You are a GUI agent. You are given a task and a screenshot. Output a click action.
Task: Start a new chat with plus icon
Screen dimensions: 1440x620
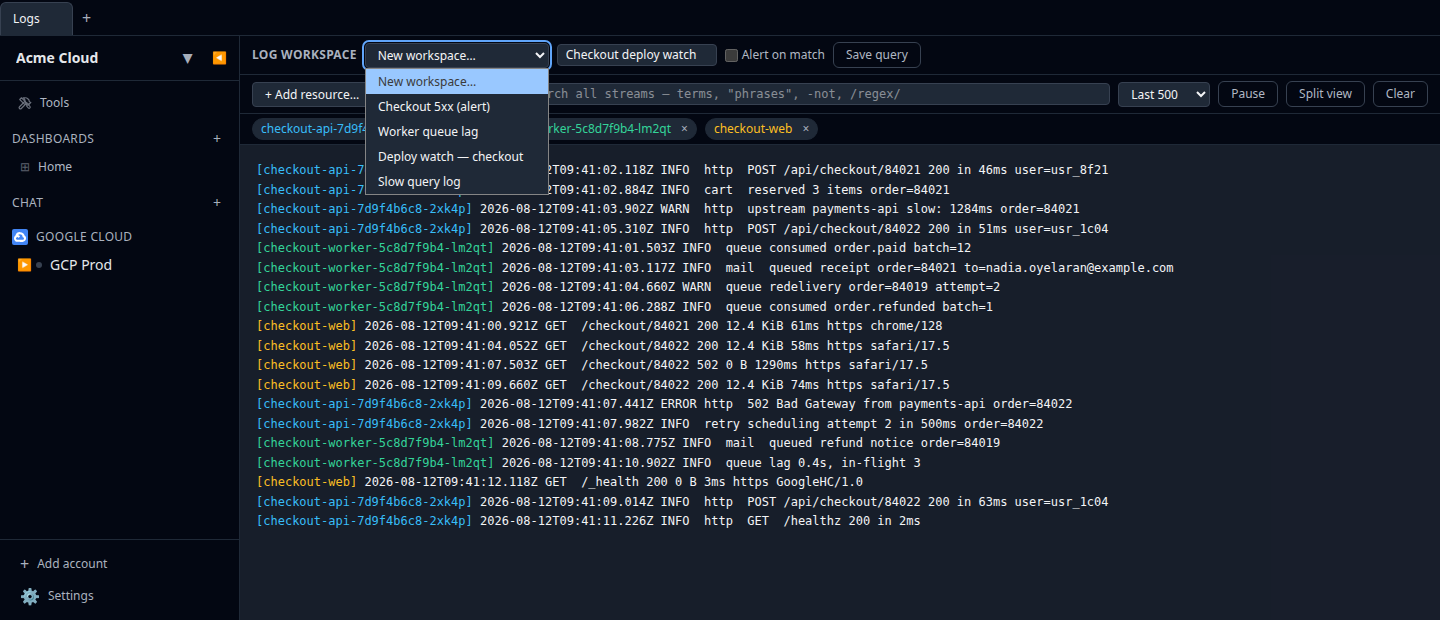pyautogui.click(x=217, y=203)
